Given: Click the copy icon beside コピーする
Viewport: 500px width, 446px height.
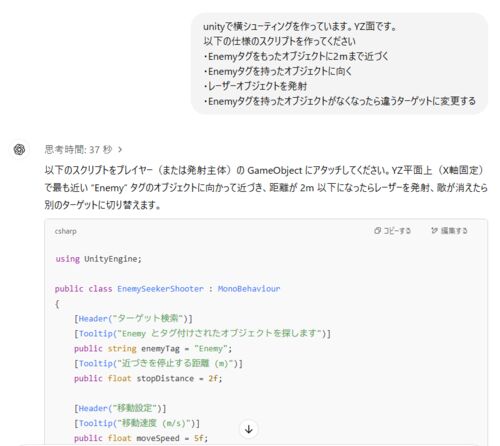Looking at the screenshot, I should coord(377,231).
